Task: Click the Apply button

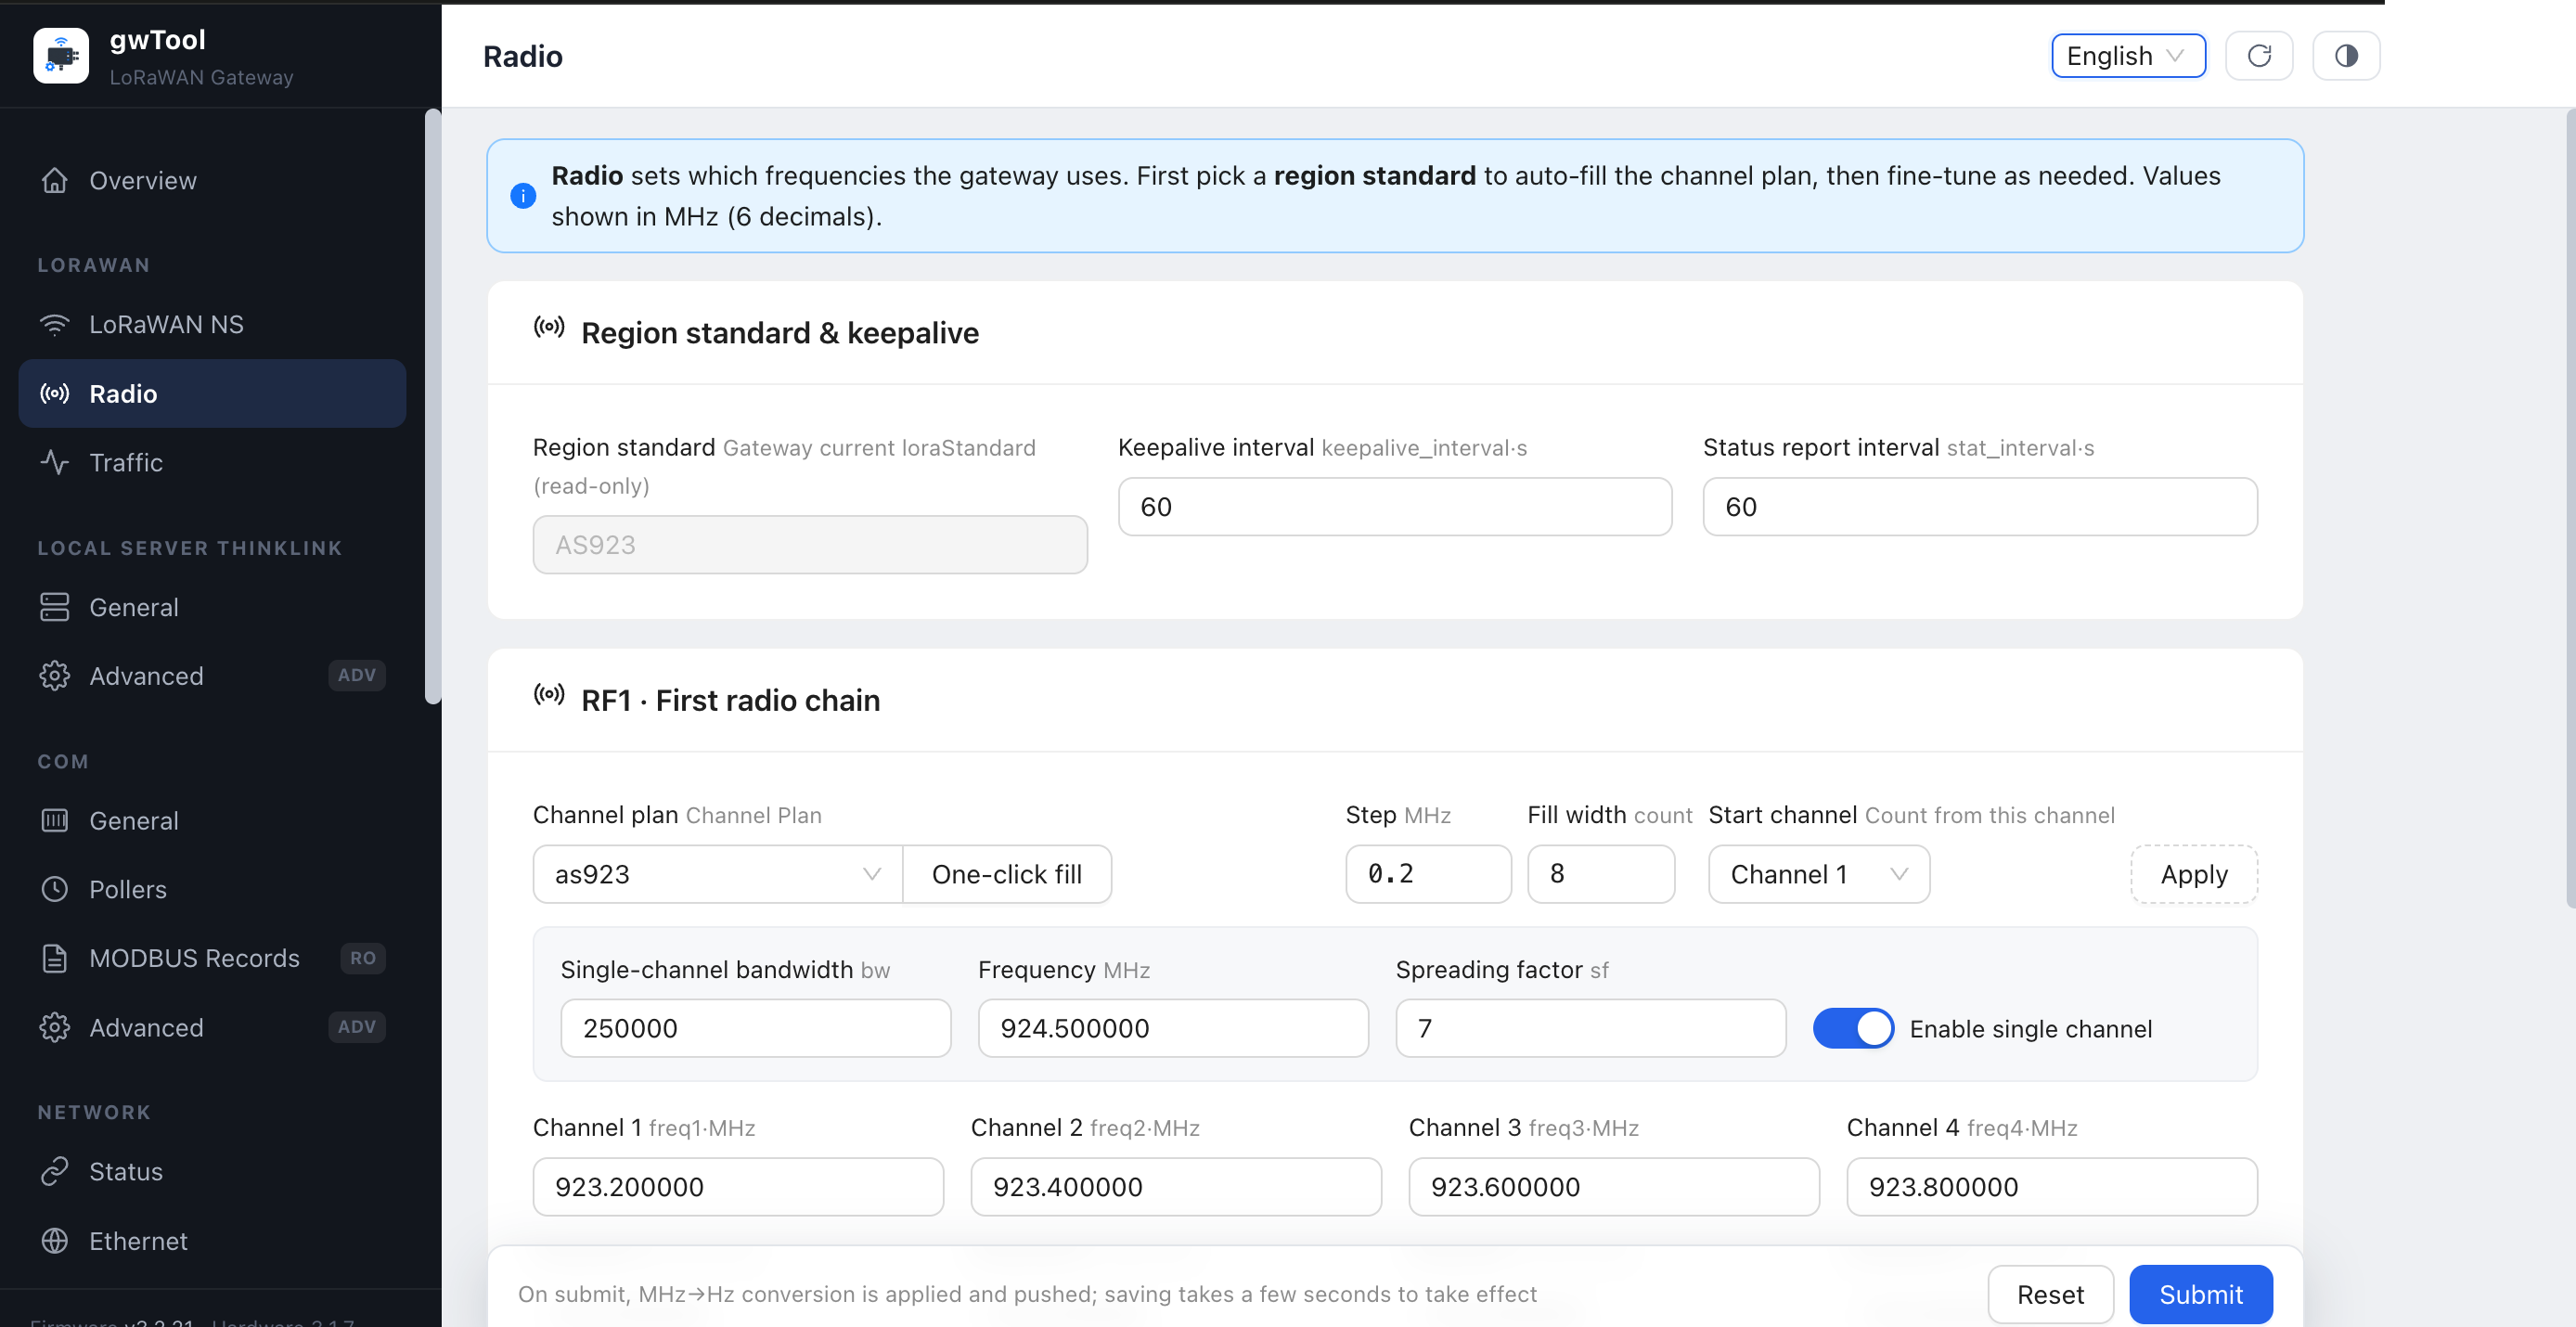Action: [2194, 874]
